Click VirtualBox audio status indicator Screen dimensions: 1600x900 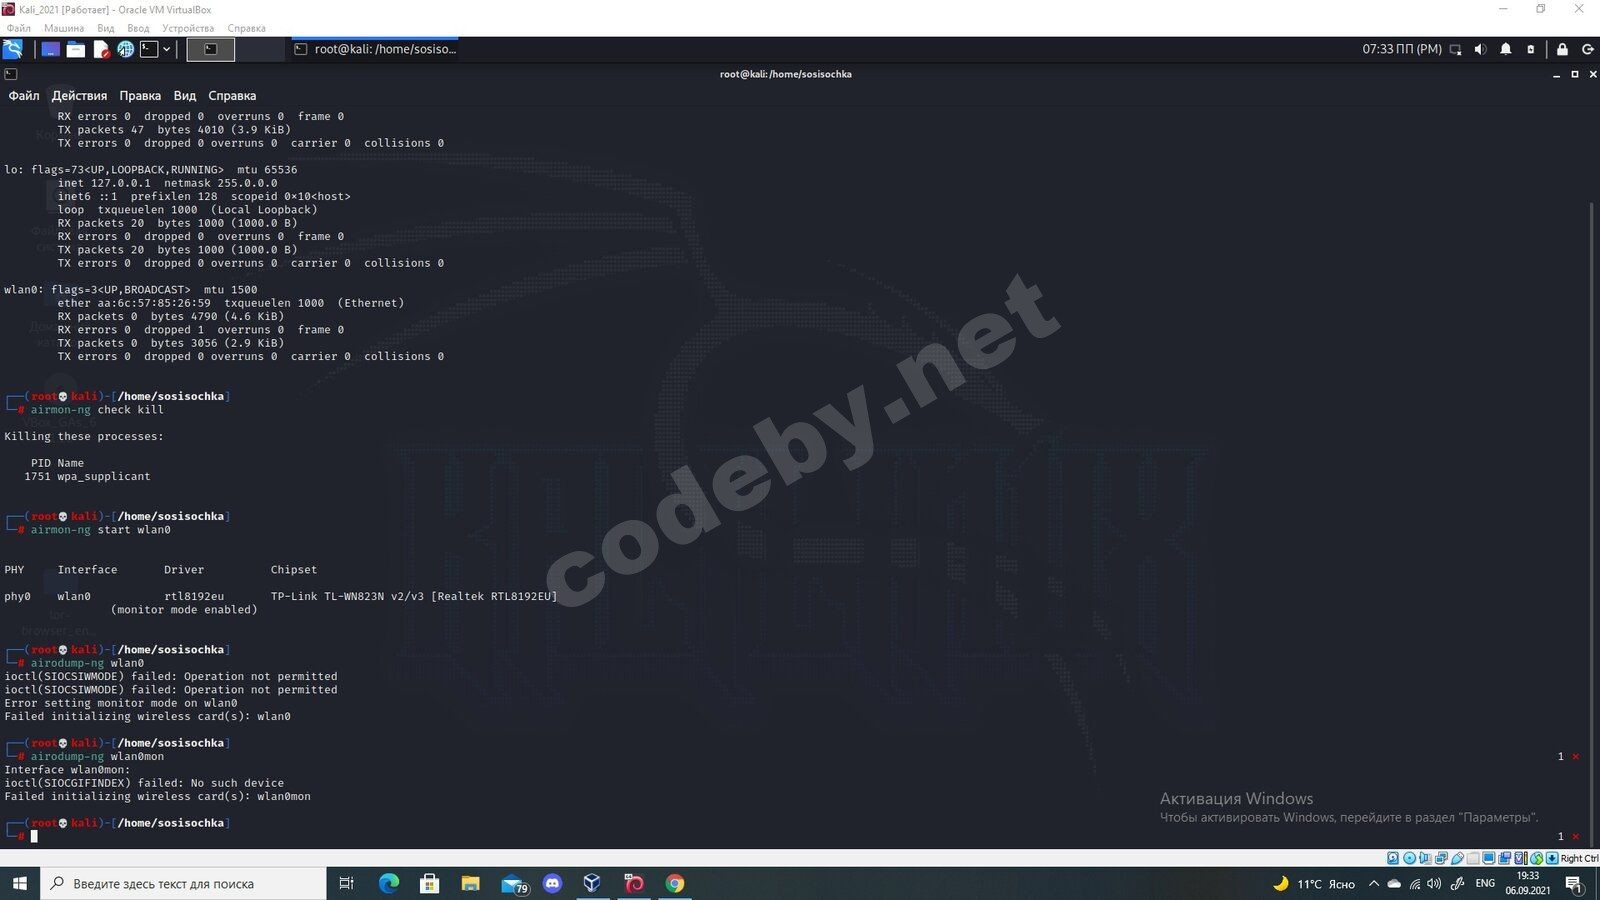point(1425,858)
